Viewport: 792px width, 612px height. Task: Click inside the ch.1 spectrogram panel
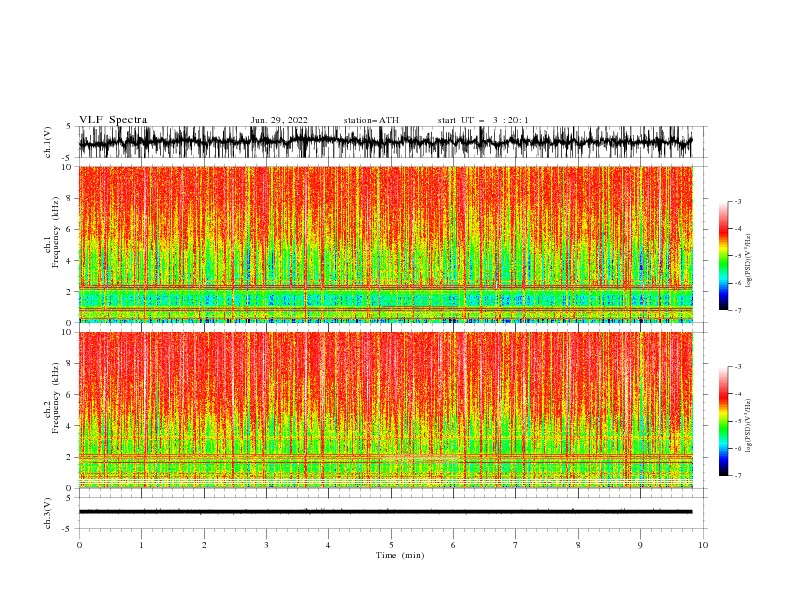(x=385, y=244)
